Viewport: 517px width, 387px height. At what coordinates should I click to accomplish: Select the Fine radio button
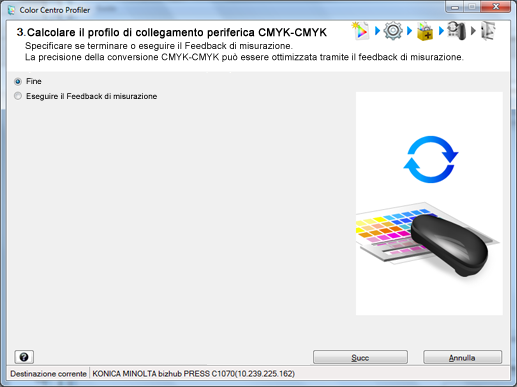(18, 81)
